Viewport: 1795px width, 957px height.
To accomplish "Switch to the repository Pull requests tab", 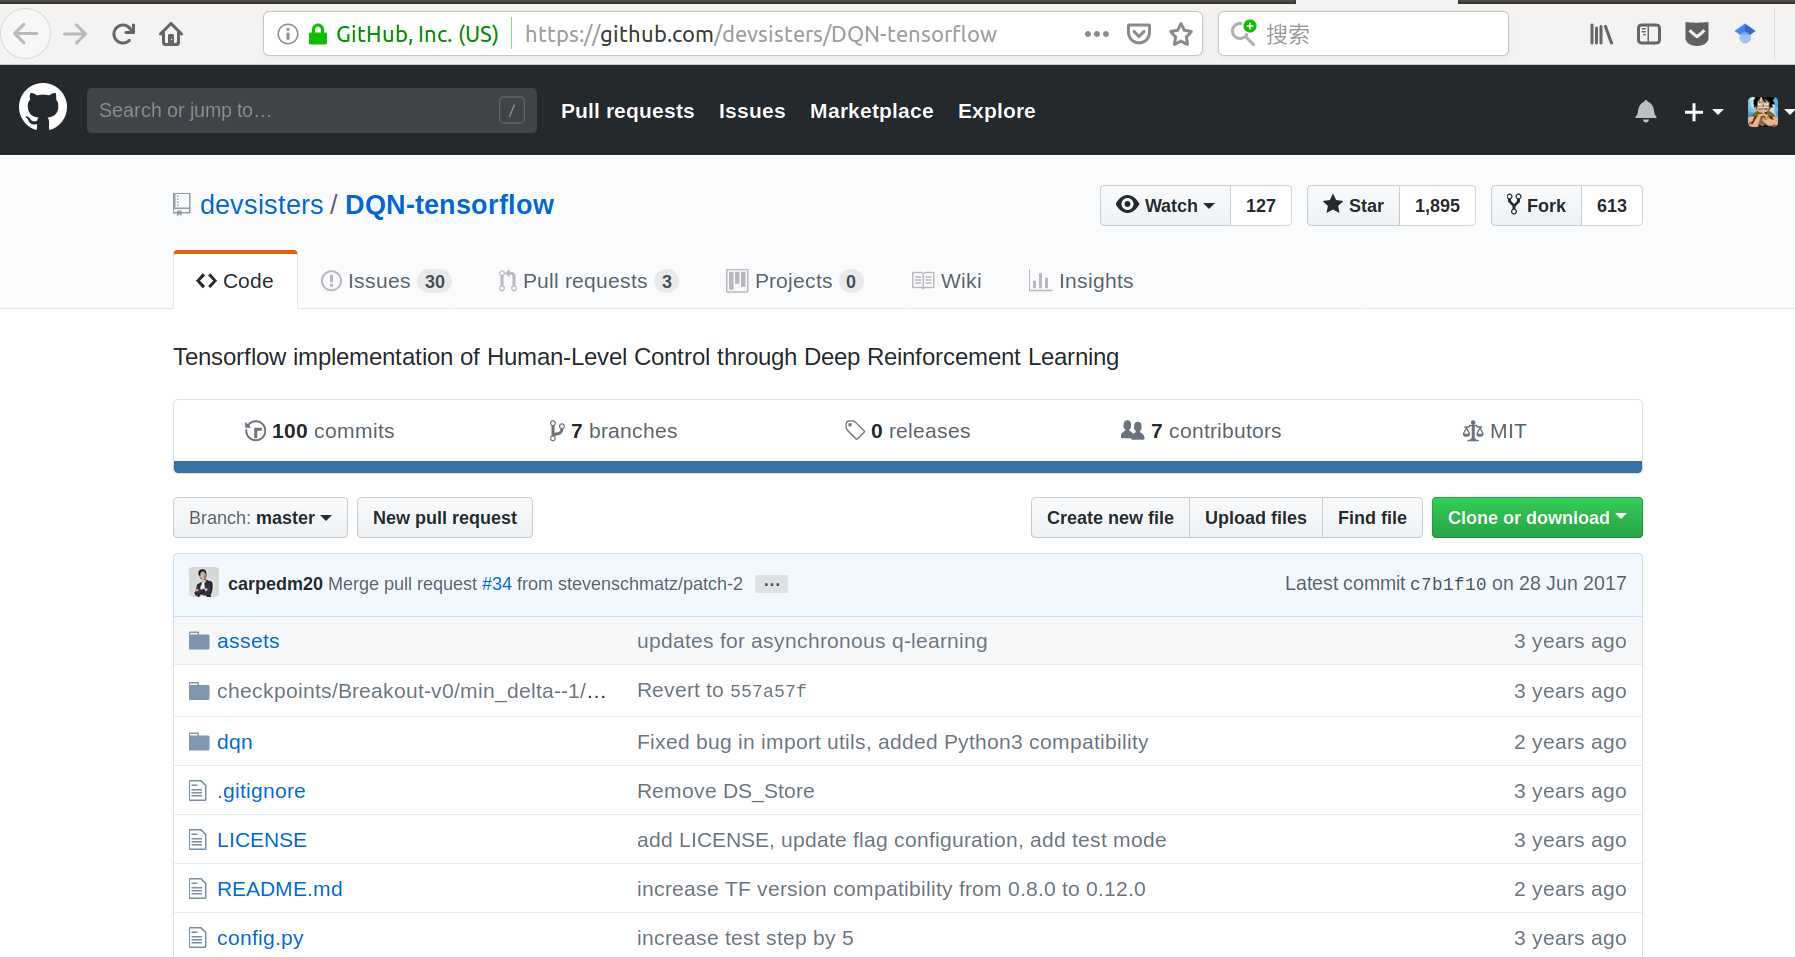I will (x=588, y=281).
